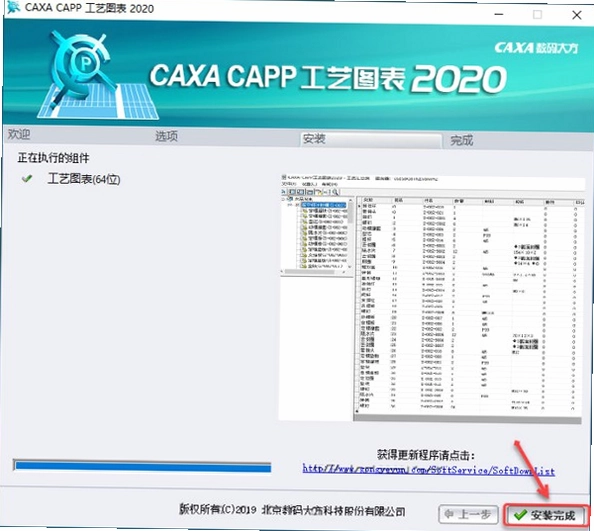The height and width of the screenshot is (531, 594).
Task: Close the installer window
Action: [577, 15]
